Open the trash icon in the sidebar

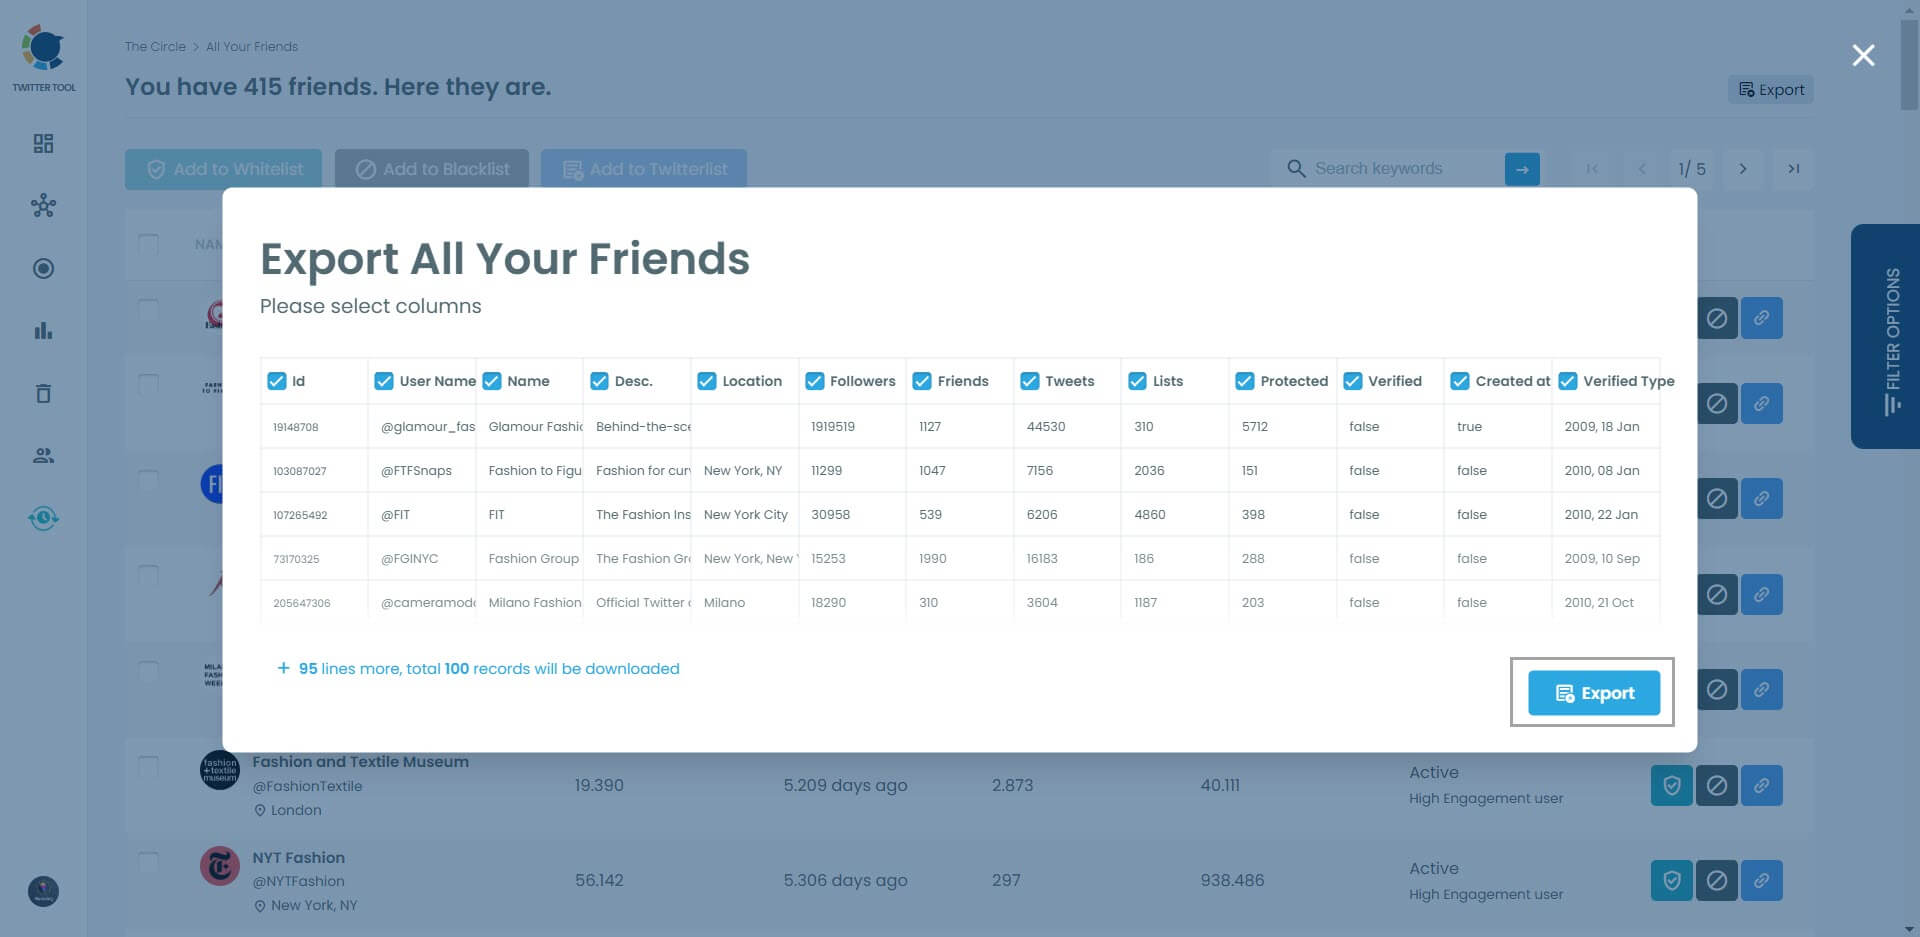(43, 393)
